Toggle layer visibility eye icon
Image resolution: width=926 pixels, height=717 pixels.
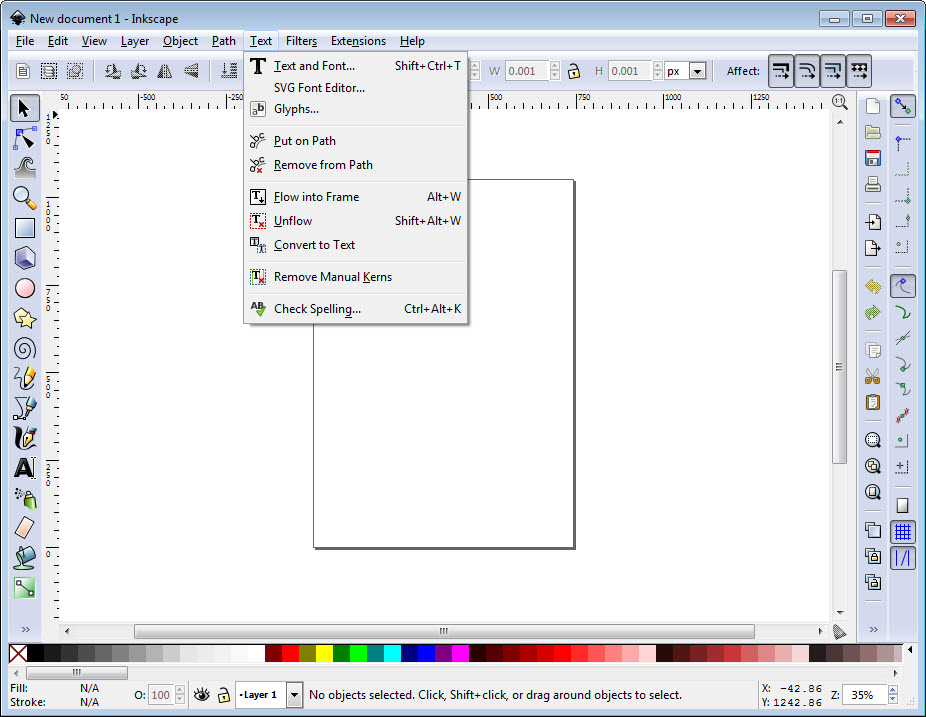201,695
